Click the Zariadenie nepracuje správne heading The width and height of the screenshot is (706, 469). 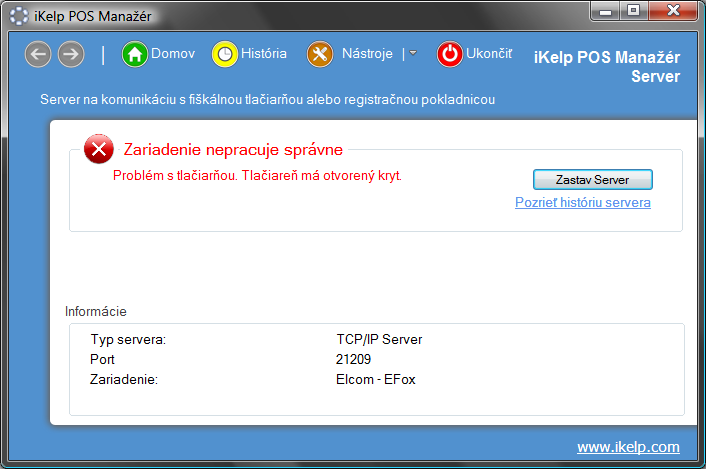233,150
